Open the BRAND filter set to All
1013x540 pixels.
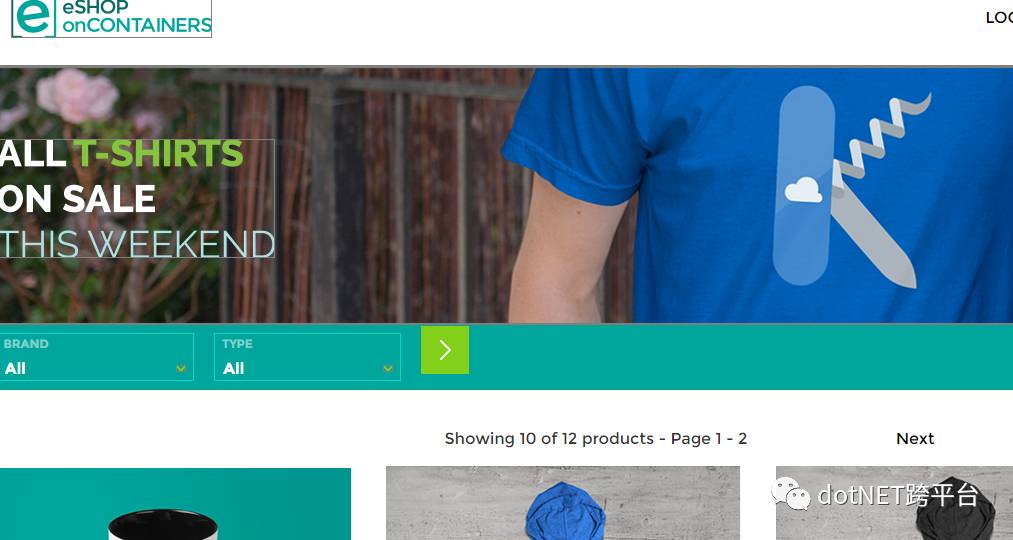tap(96, 357)
